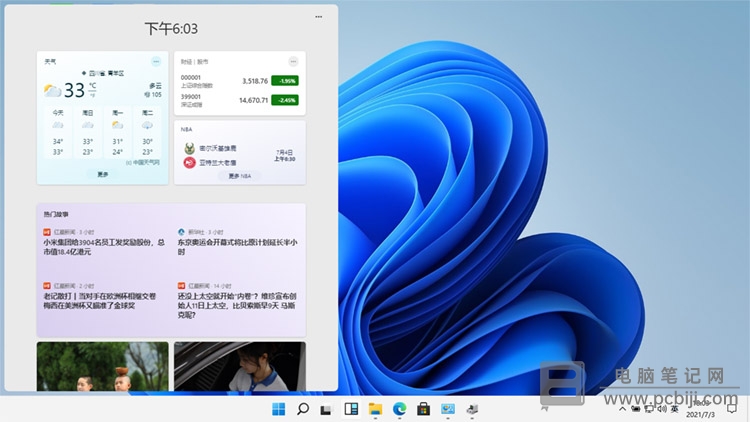
Task: Click the -1.95% change badge
Action: point(285,81)
